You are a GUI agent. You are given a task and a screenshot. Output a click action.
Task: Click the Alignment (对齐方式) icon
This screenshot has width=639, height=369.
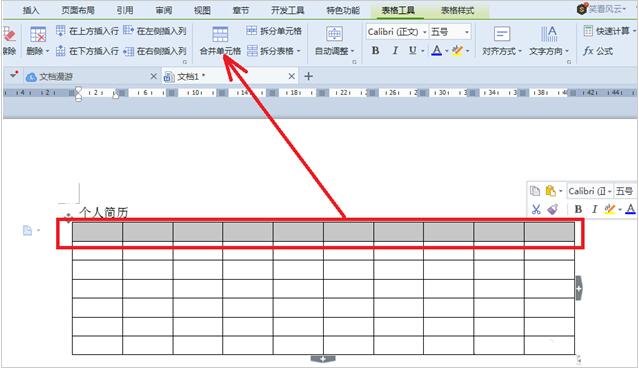tap(502, 34)
